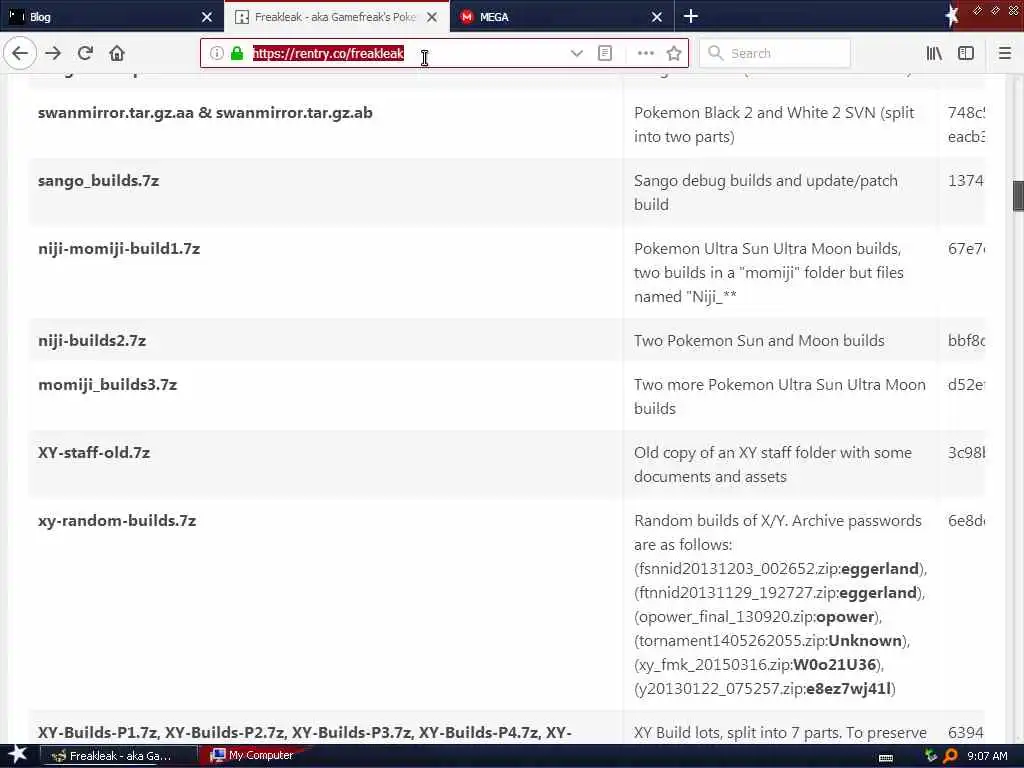This screenshot has height=768, width=1024.
Task: Open the address bar history dropdown
Action: click(576, 54)
